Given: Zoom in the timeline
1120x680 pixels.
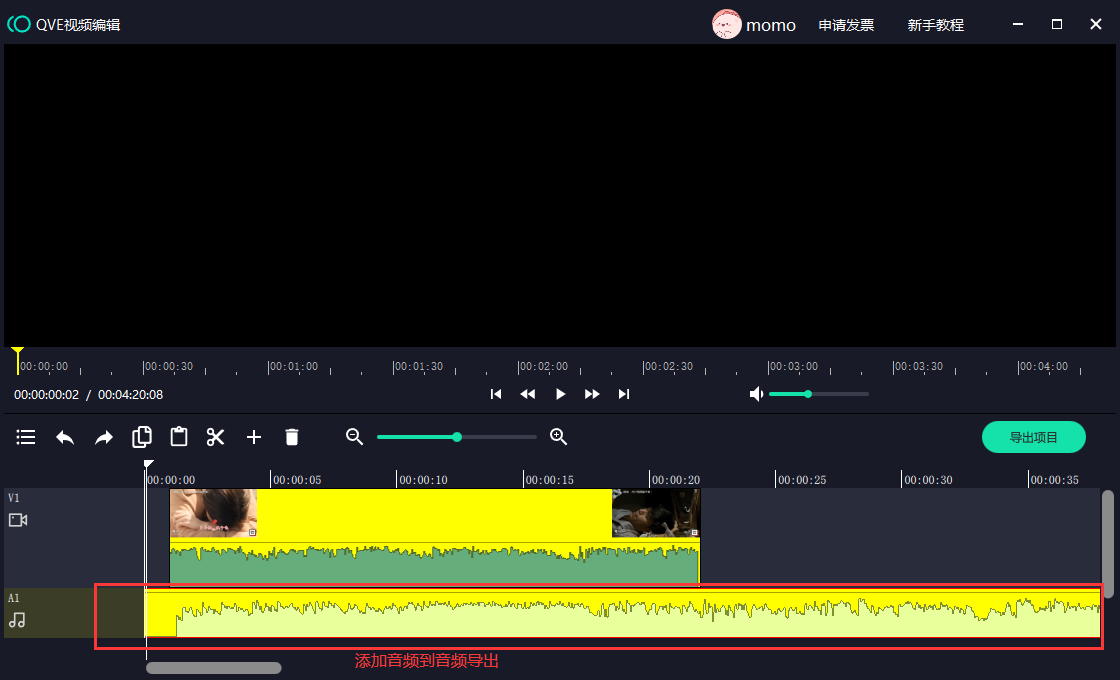Looking at the screenshot, I should [559, 437].
